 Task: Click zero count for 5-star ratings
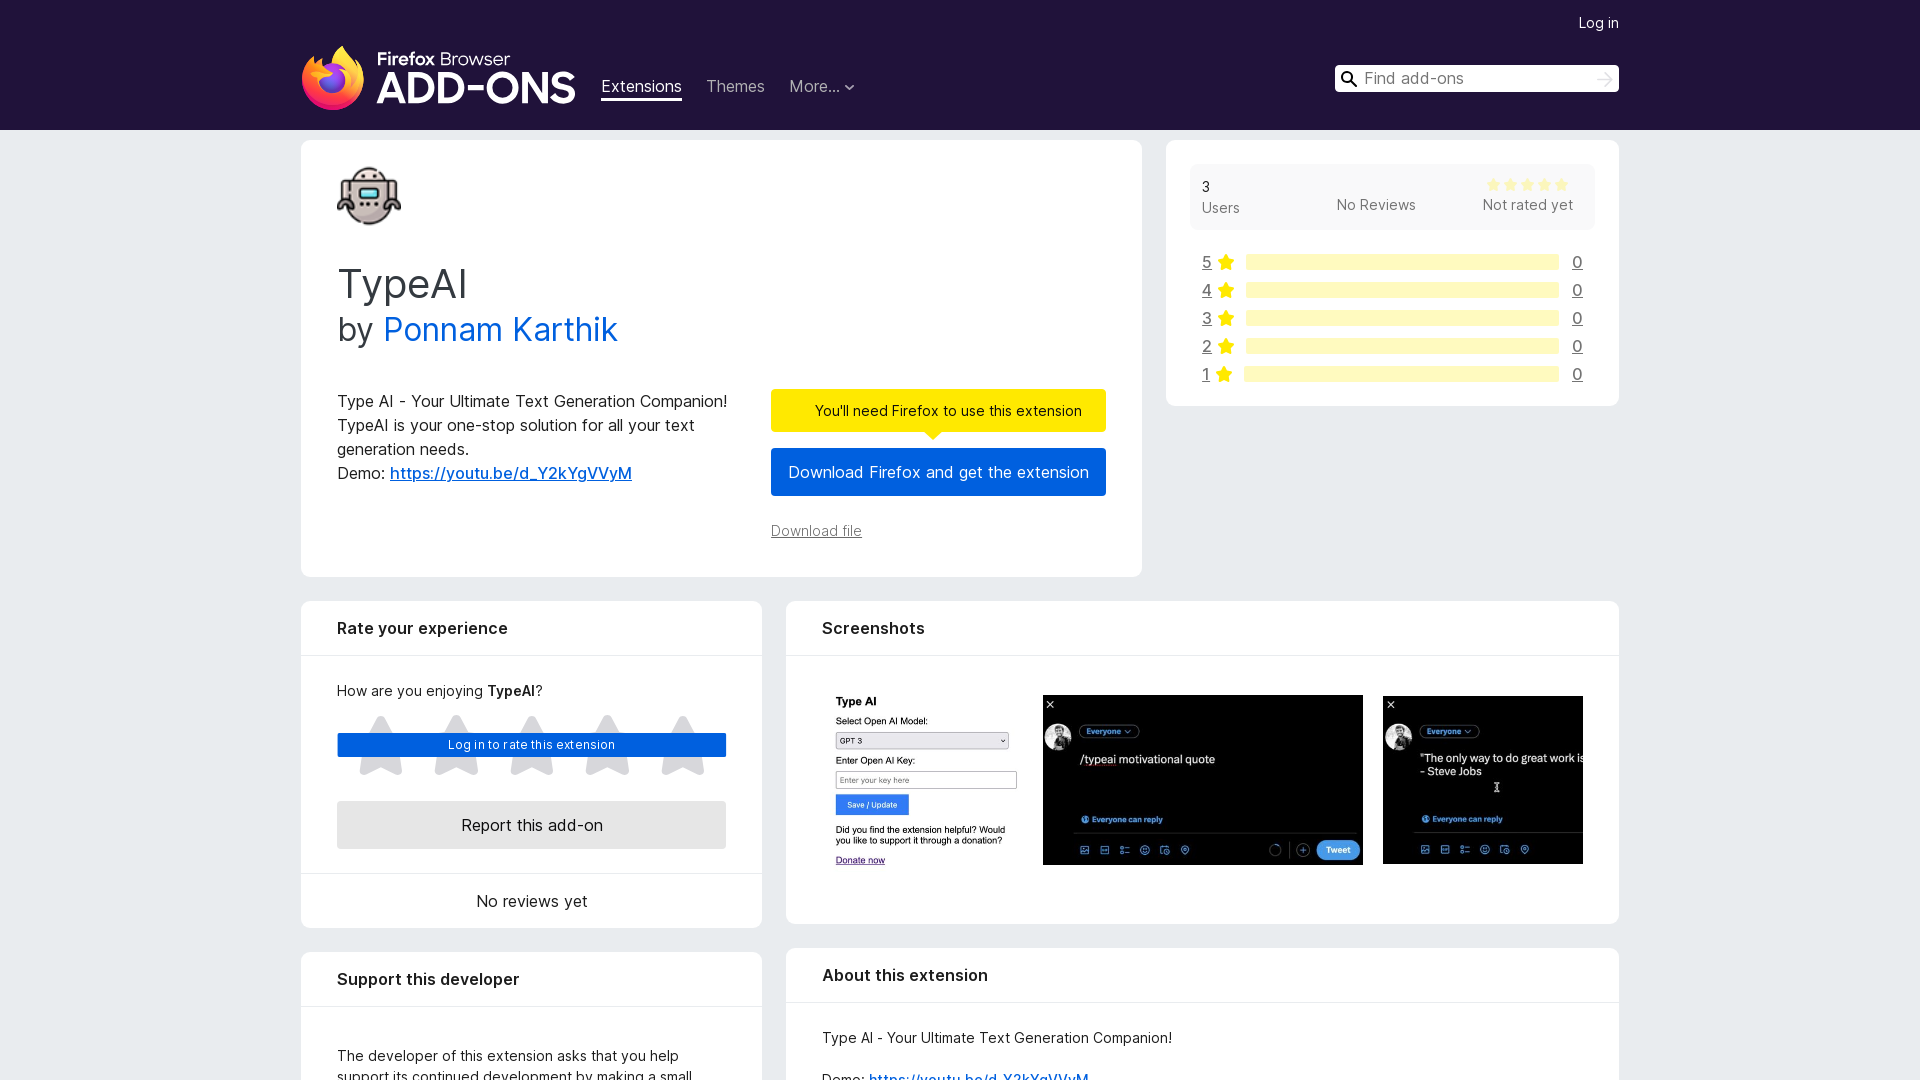click(1577, 262)
